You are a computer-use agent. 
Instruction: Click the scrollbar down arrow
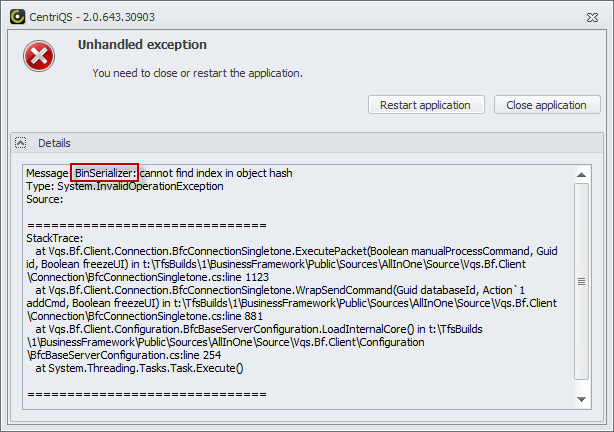click(x=581, y=400)
